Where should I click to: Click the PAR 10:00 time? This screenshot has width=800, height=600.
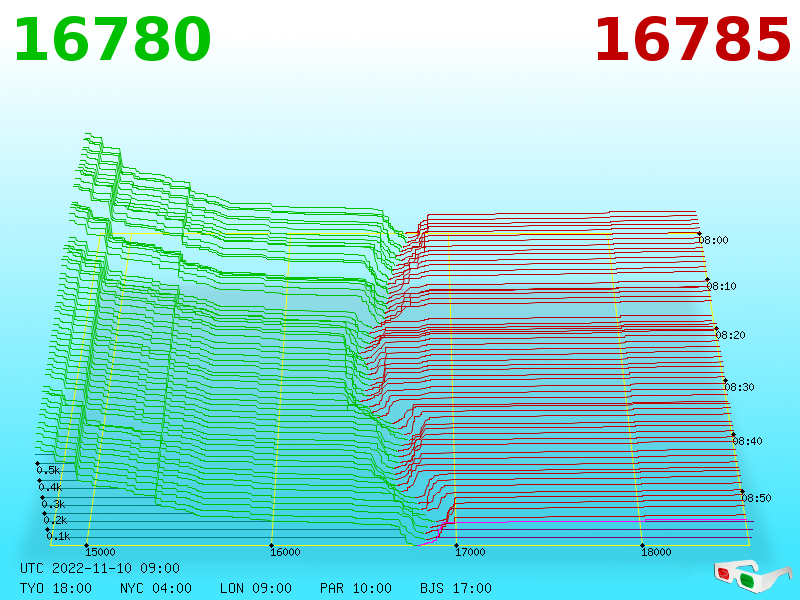pyautogui.click(x=356, y=588)
